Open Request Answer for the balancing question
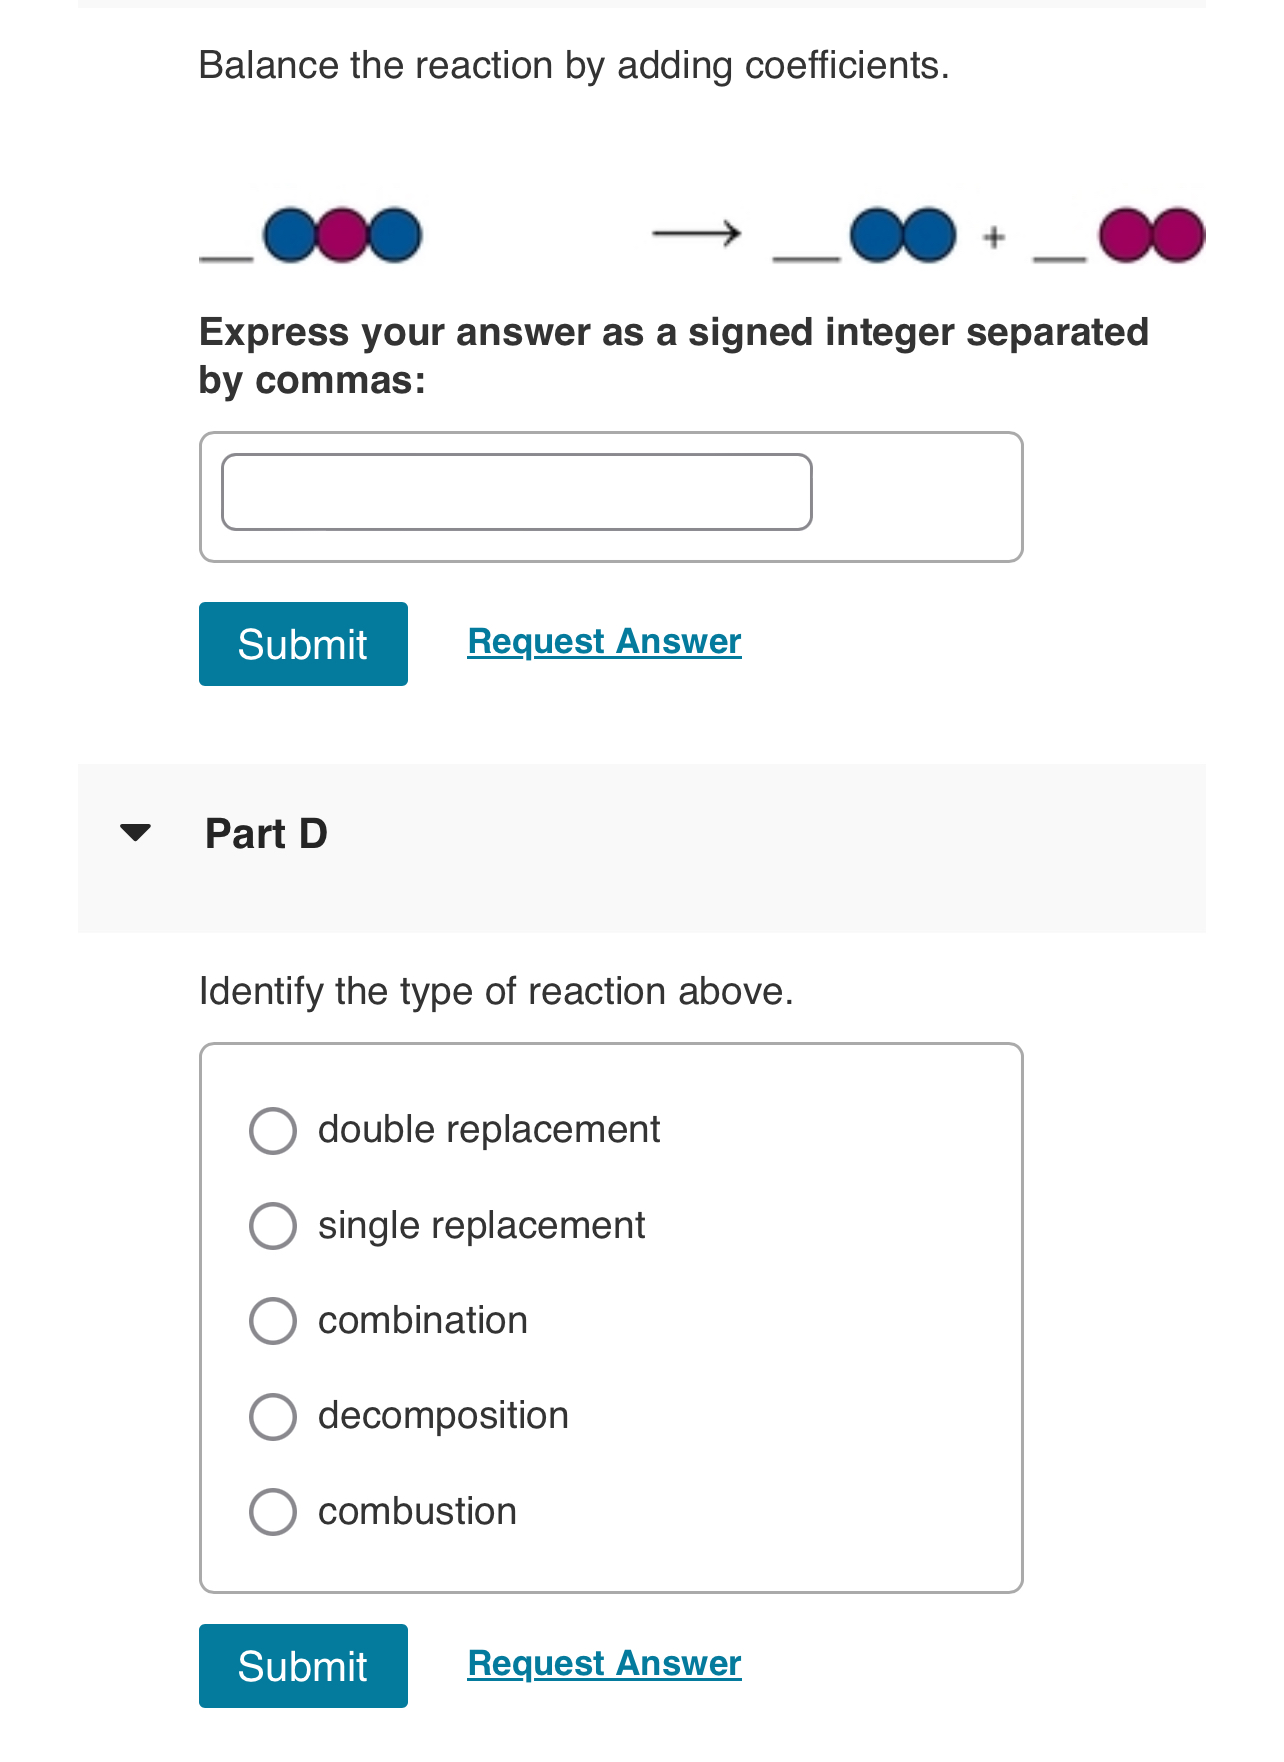This screenshot has width=1284, height=1762. 604,641
